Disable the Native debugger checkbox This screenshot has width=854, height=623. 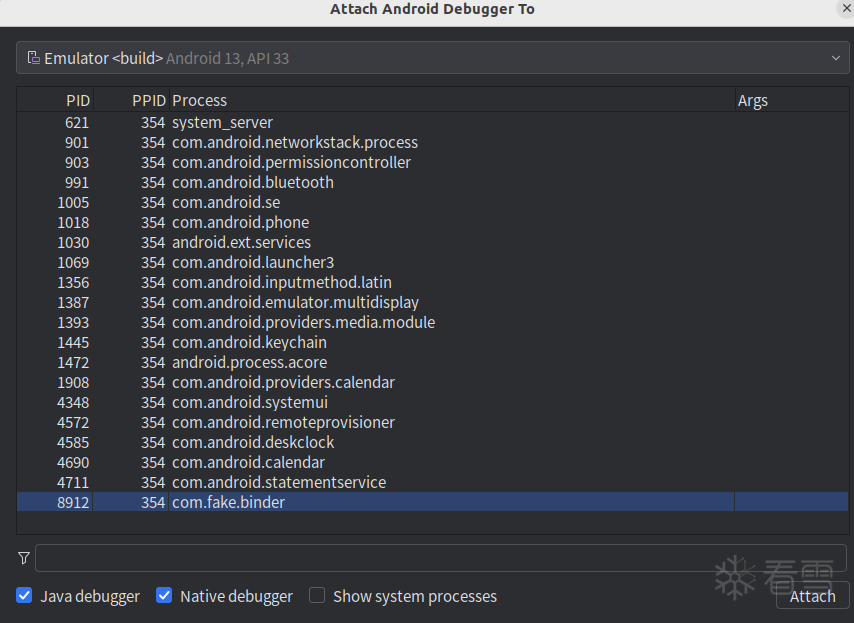click(165, 596)
